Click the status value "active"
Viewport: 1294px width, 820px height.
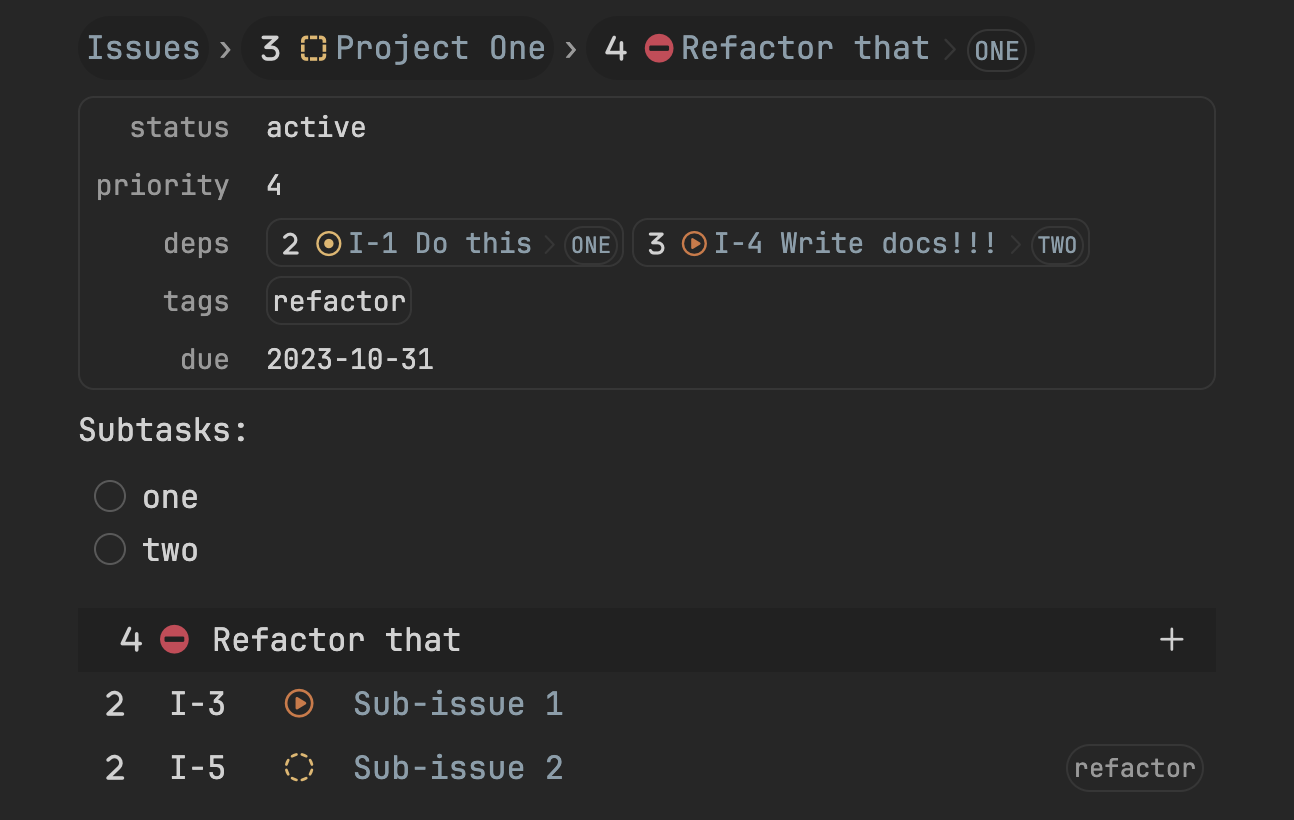[x=316, y=128]
